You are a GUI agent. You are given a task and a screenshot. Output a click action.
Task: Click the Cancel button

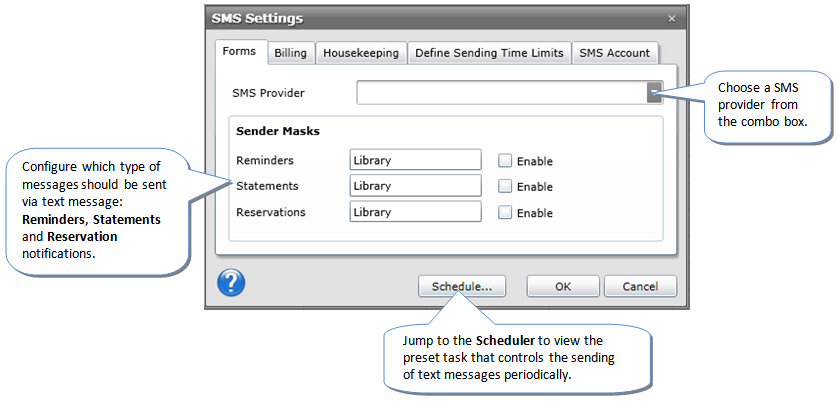pos(639,286)
